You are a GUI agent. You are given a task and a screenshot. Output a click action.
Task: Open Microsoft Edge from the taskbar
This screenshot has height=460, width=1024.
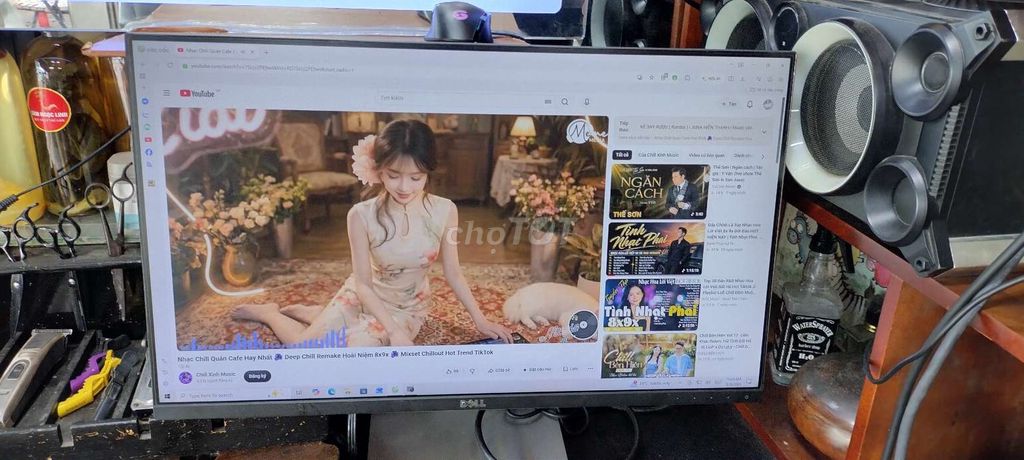[x=331, y=391]
